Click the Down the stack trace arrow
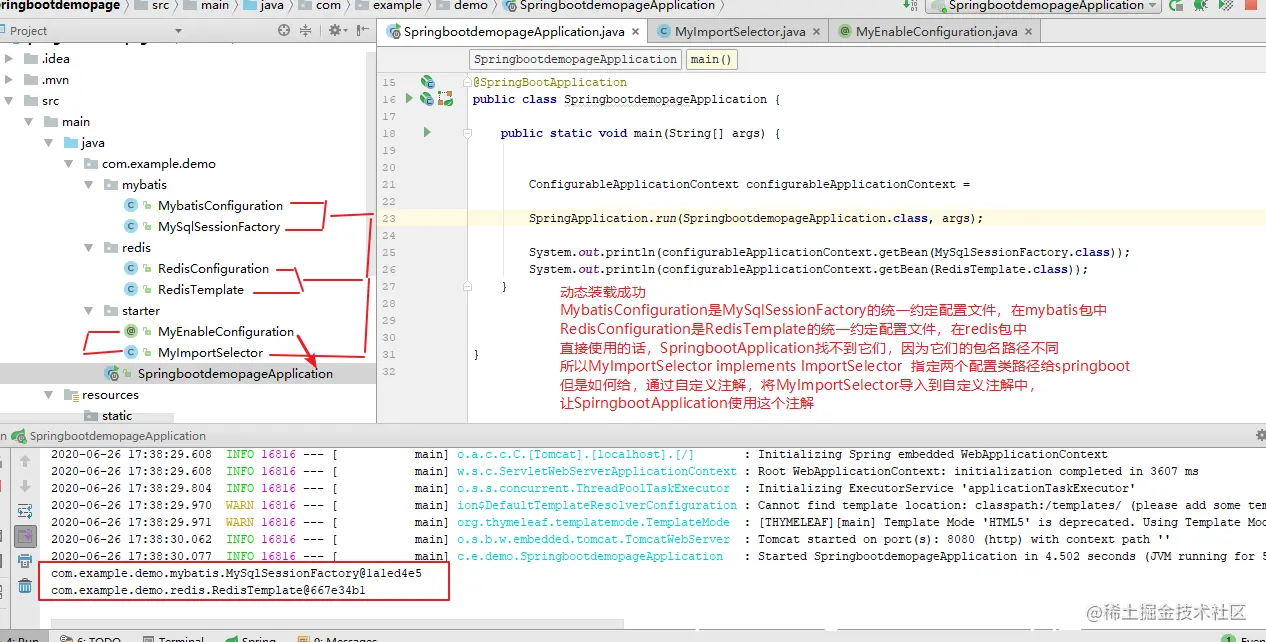The height and width of the screenshot is (642, 1266). coord(25,486)
